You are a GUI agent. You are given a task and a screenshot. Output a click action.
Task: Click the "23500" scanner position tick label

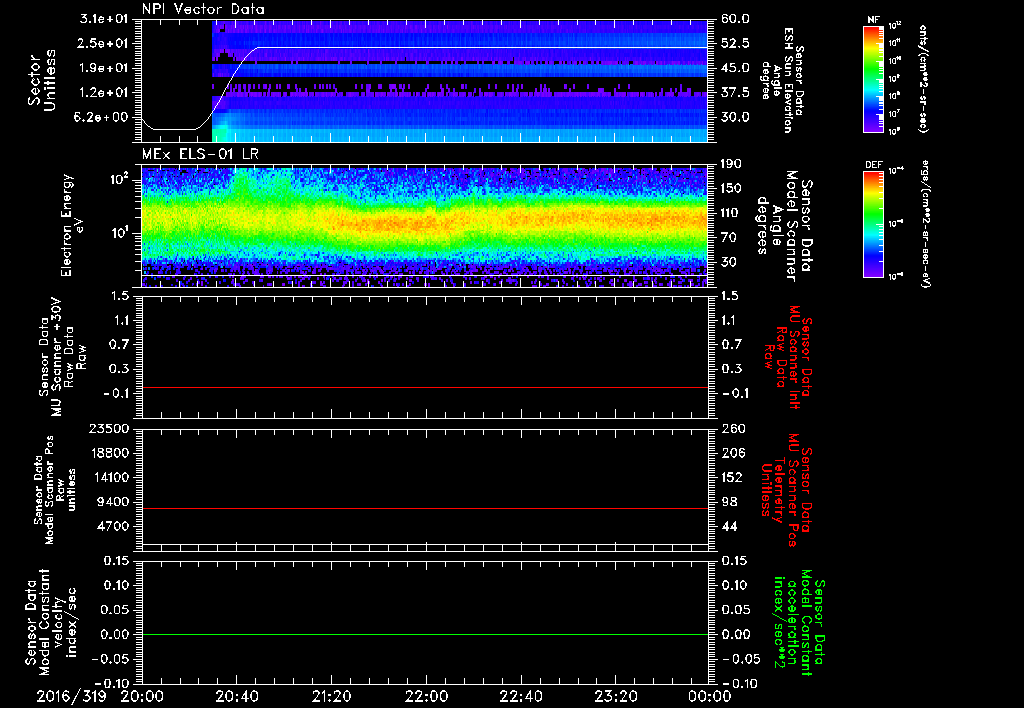[110, 429]
